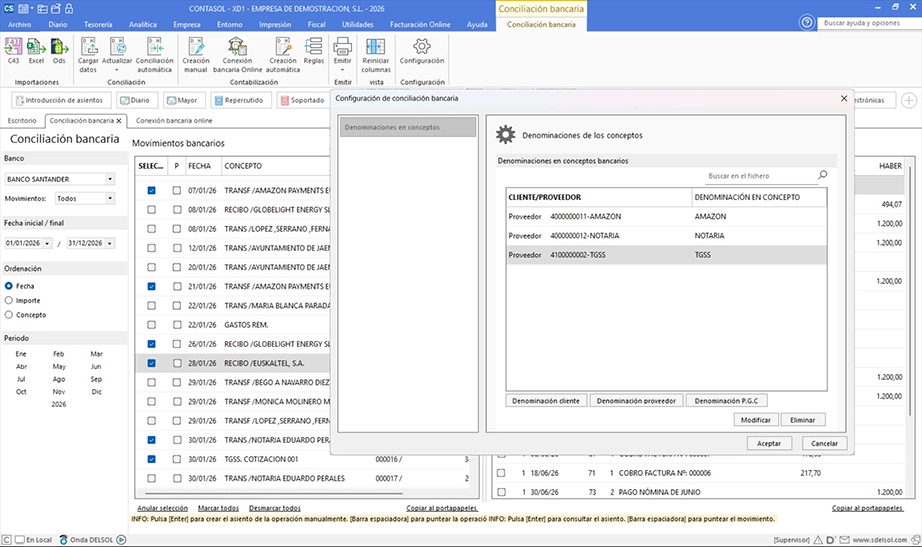922x547 pixels.
Task: Order by Fecha radio button
Action: tap(9, 286)
